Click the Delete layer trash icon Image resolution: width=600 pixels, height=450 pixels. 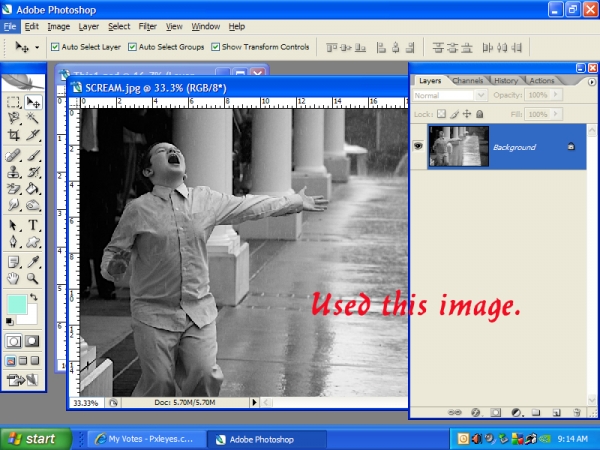pos(577,412)
